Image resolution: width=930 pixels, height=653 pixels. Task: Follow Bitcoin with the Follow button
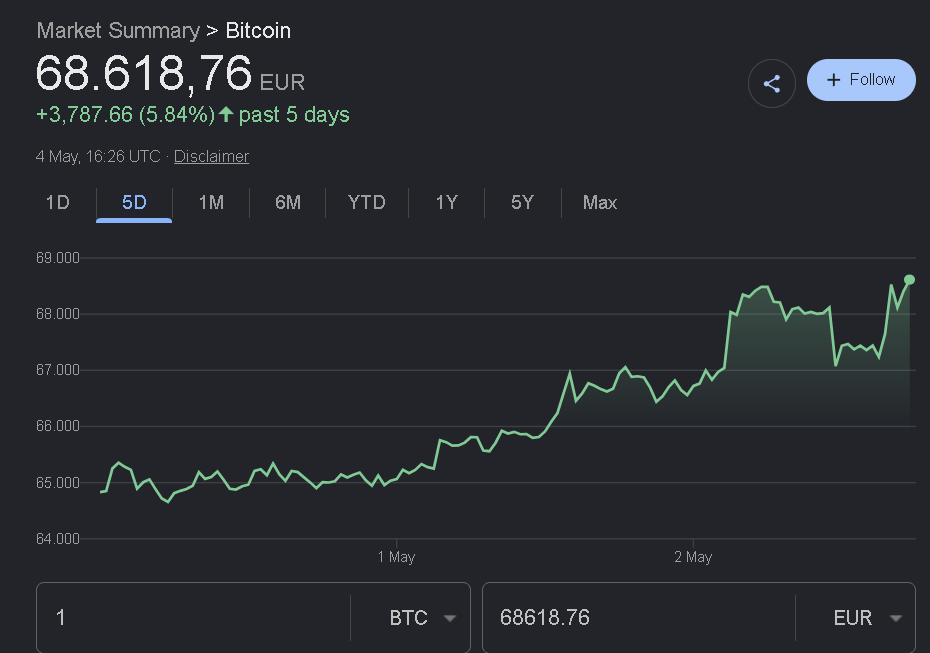coord(861,79)
